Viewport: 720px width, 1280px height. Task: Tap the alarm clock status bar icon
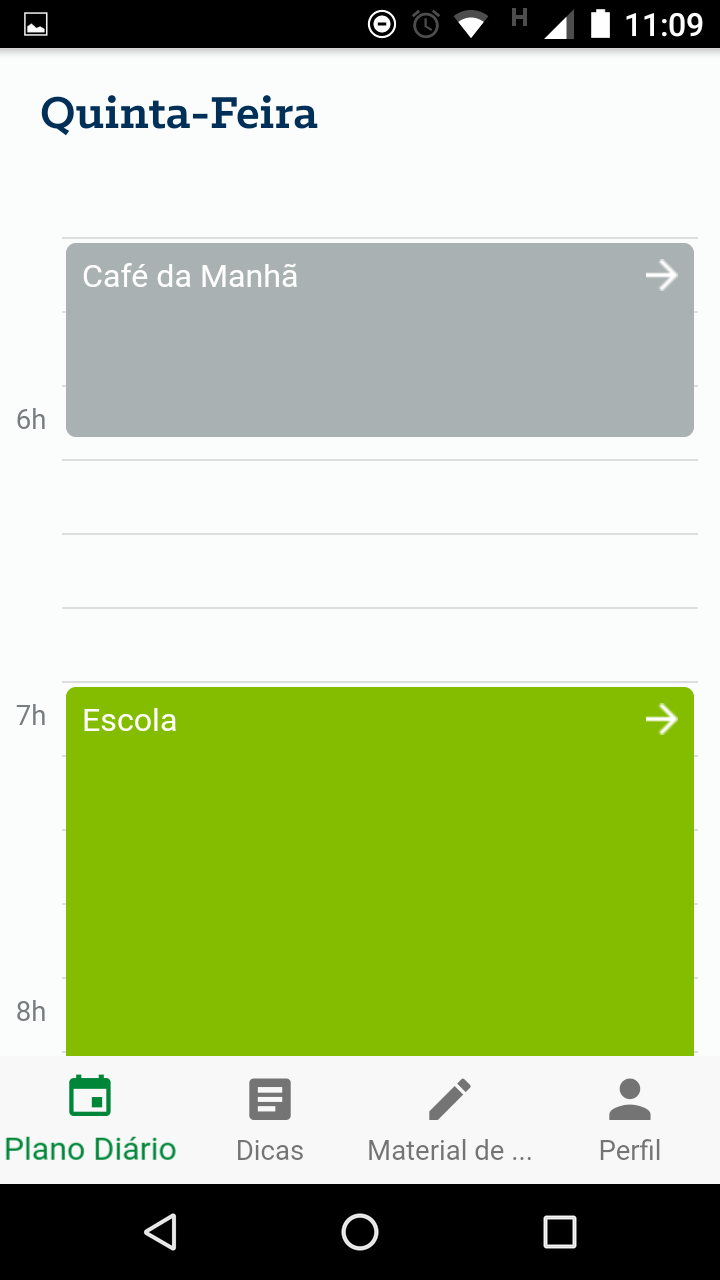tap(426, 24)
